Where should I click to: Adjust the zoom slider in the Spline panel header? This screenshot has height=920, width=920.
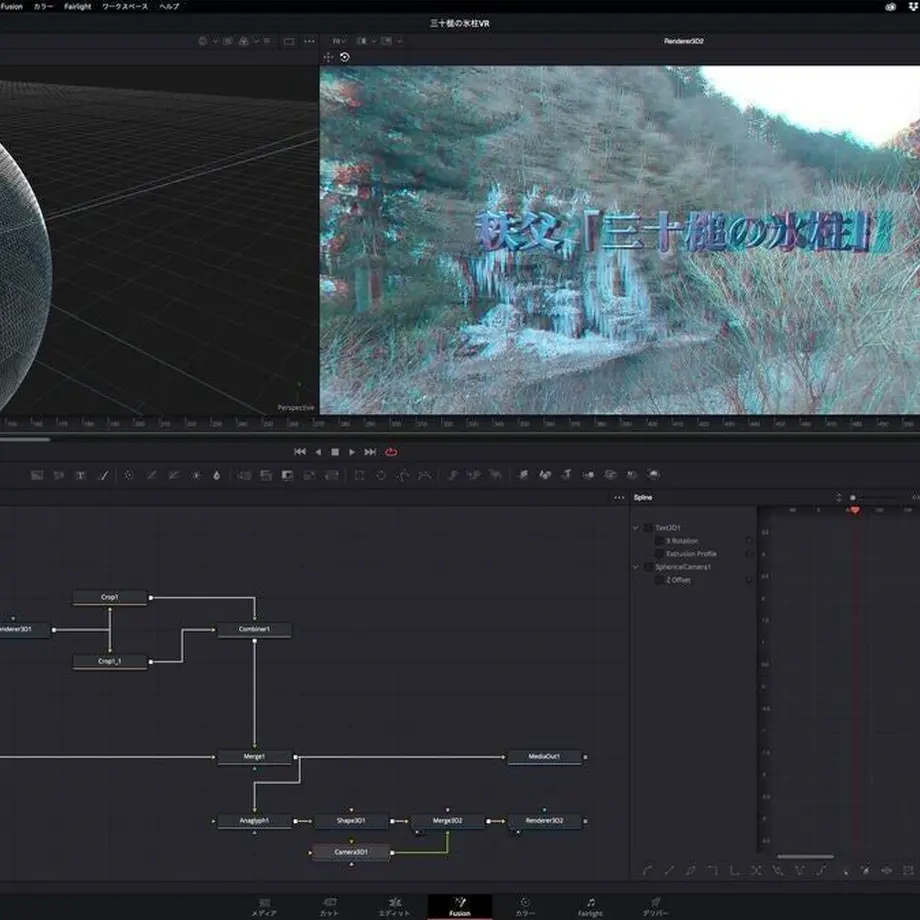tap(854, 496)
